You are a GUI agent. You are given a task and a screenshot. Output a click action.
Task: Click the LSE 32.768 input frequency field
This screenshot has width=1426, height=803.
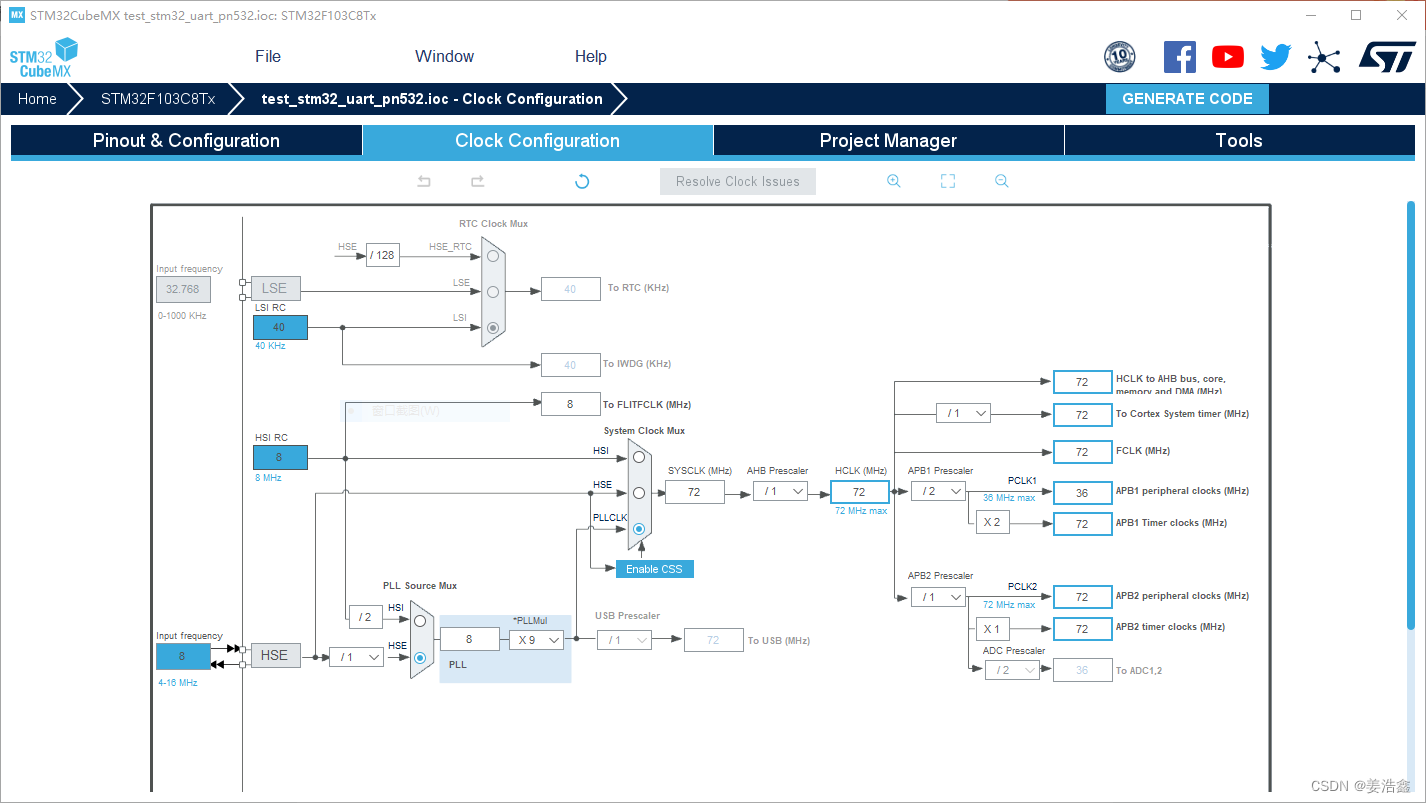[x=183, y=289]
